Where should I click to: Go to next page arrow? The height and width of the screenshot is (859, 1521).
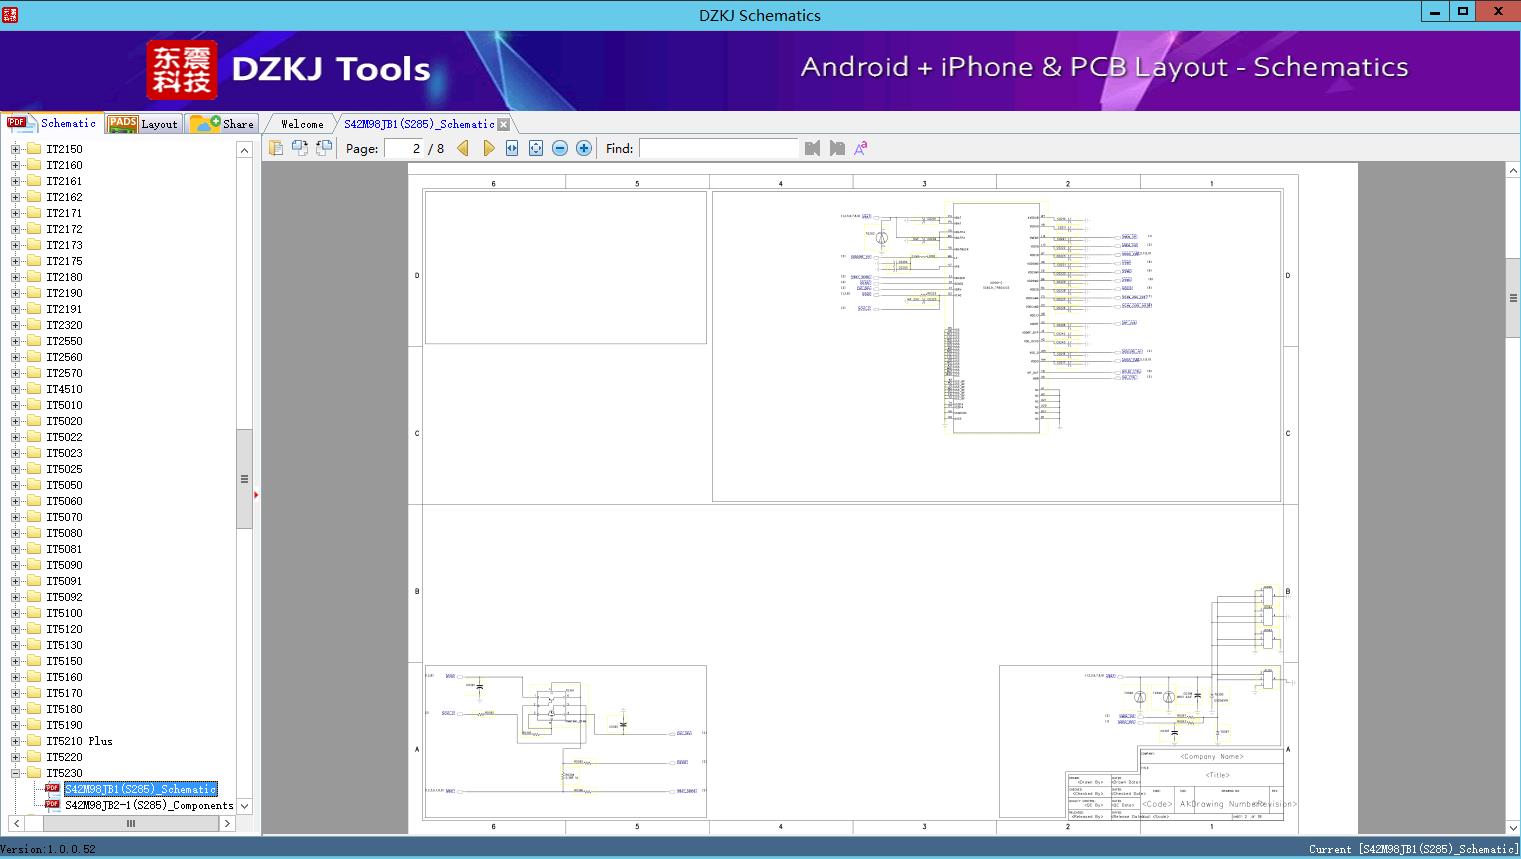coord(488,148)
